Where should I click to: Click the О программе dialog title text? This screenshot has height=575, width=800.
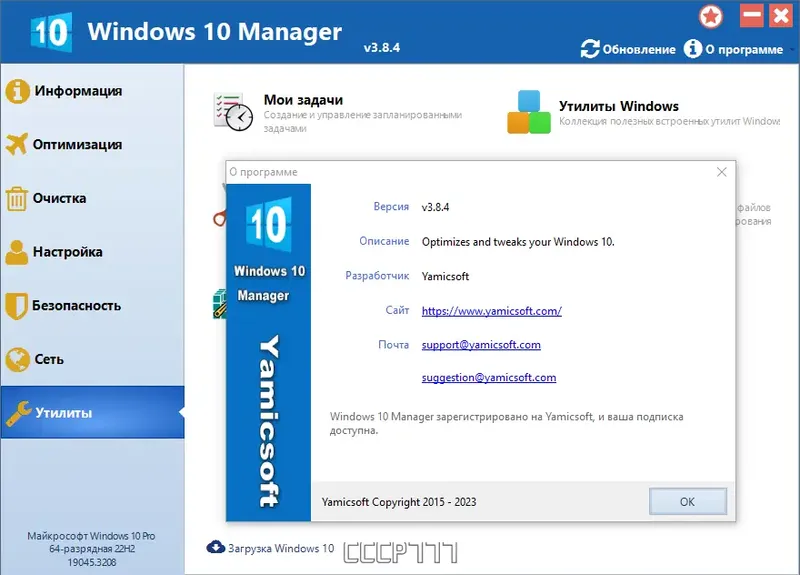pyautogui.click(x=263, y=172)
